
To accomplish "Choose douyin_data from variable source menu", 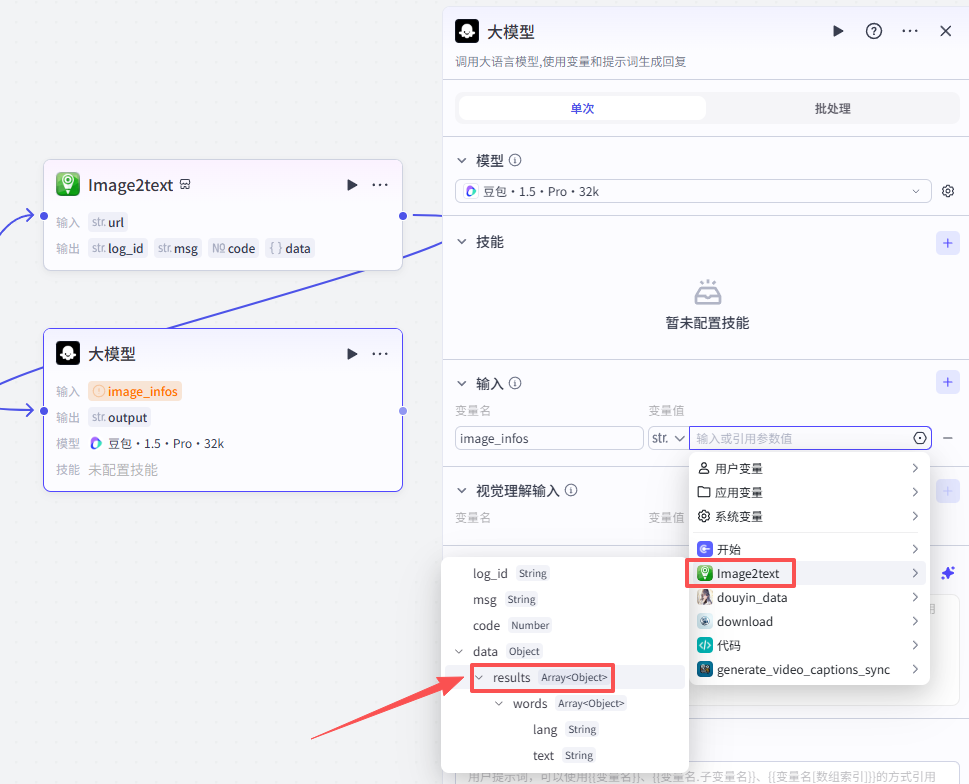I will tap(751, 597).
